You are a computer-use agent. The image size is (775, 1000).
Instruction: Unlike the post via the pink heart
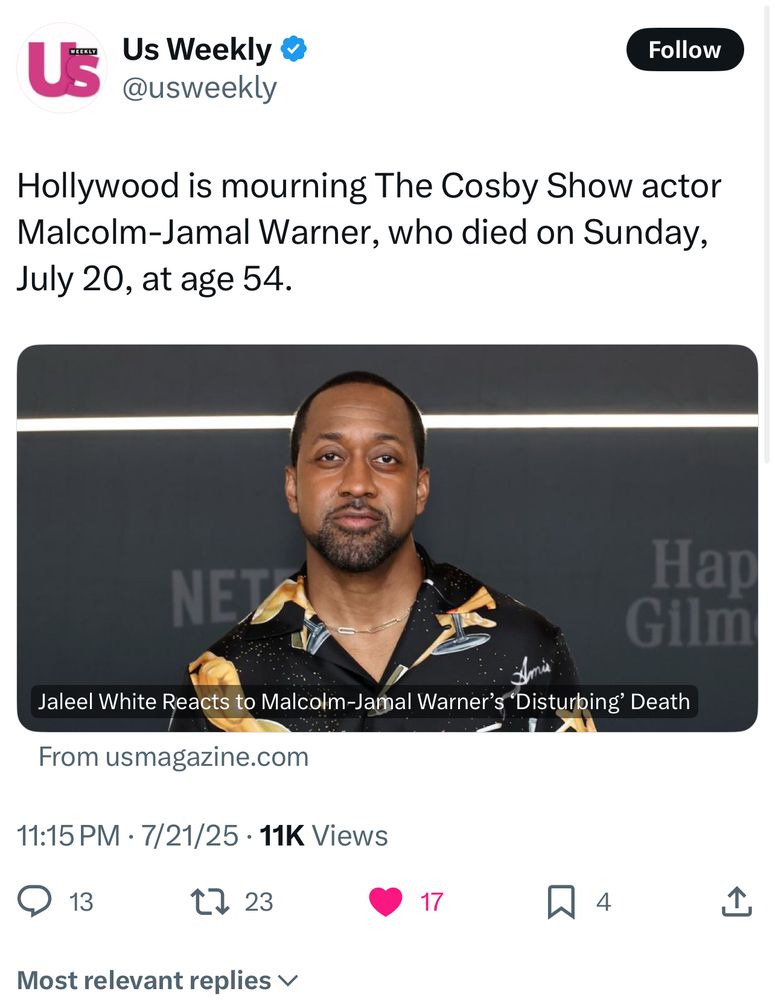tap(386, 901)
